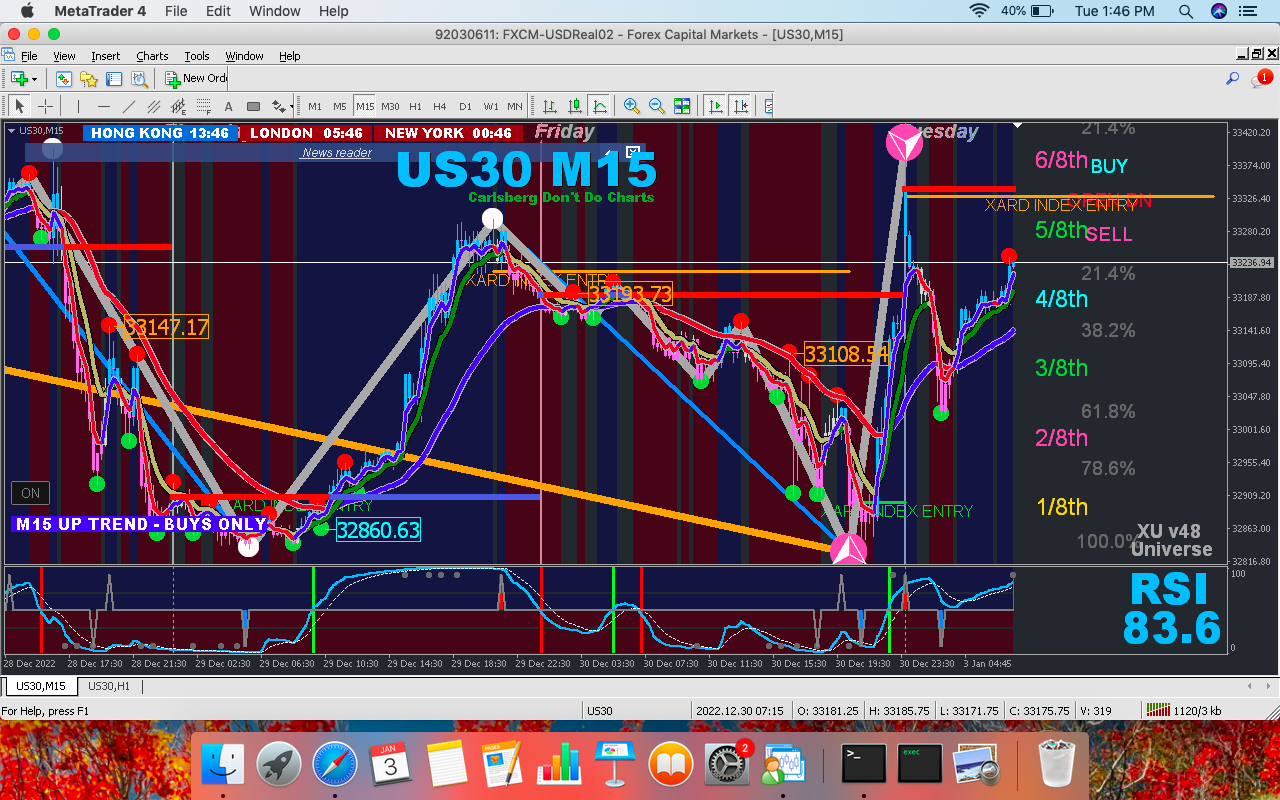Open the Strategy Tester magnifier icon

pyautogui.click(x=139, y=78)
